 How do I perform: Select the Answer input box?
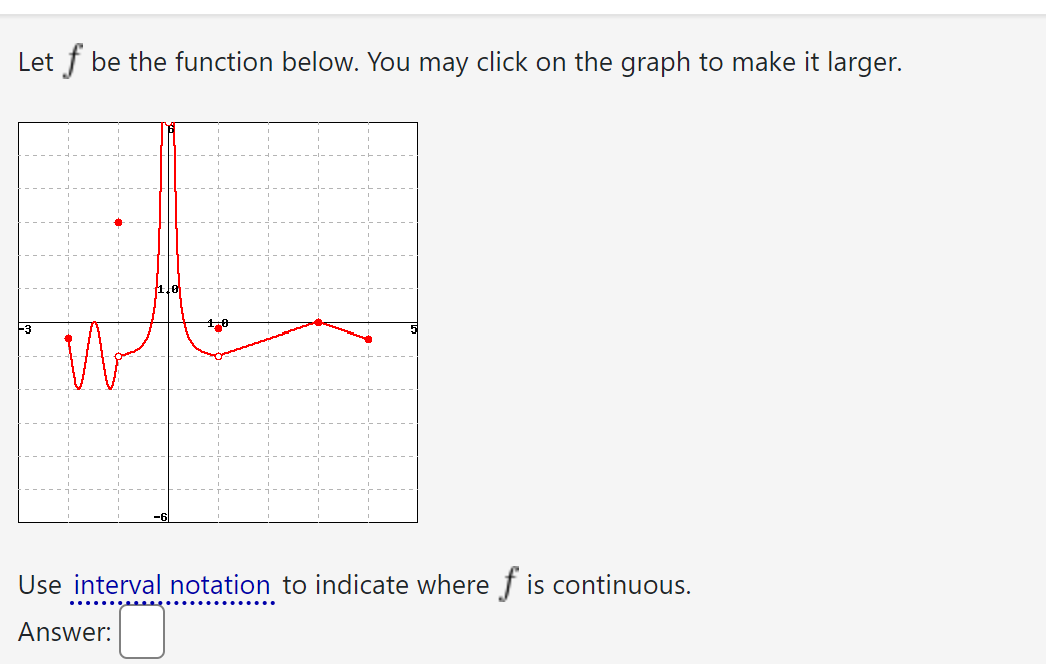point(143,632)
